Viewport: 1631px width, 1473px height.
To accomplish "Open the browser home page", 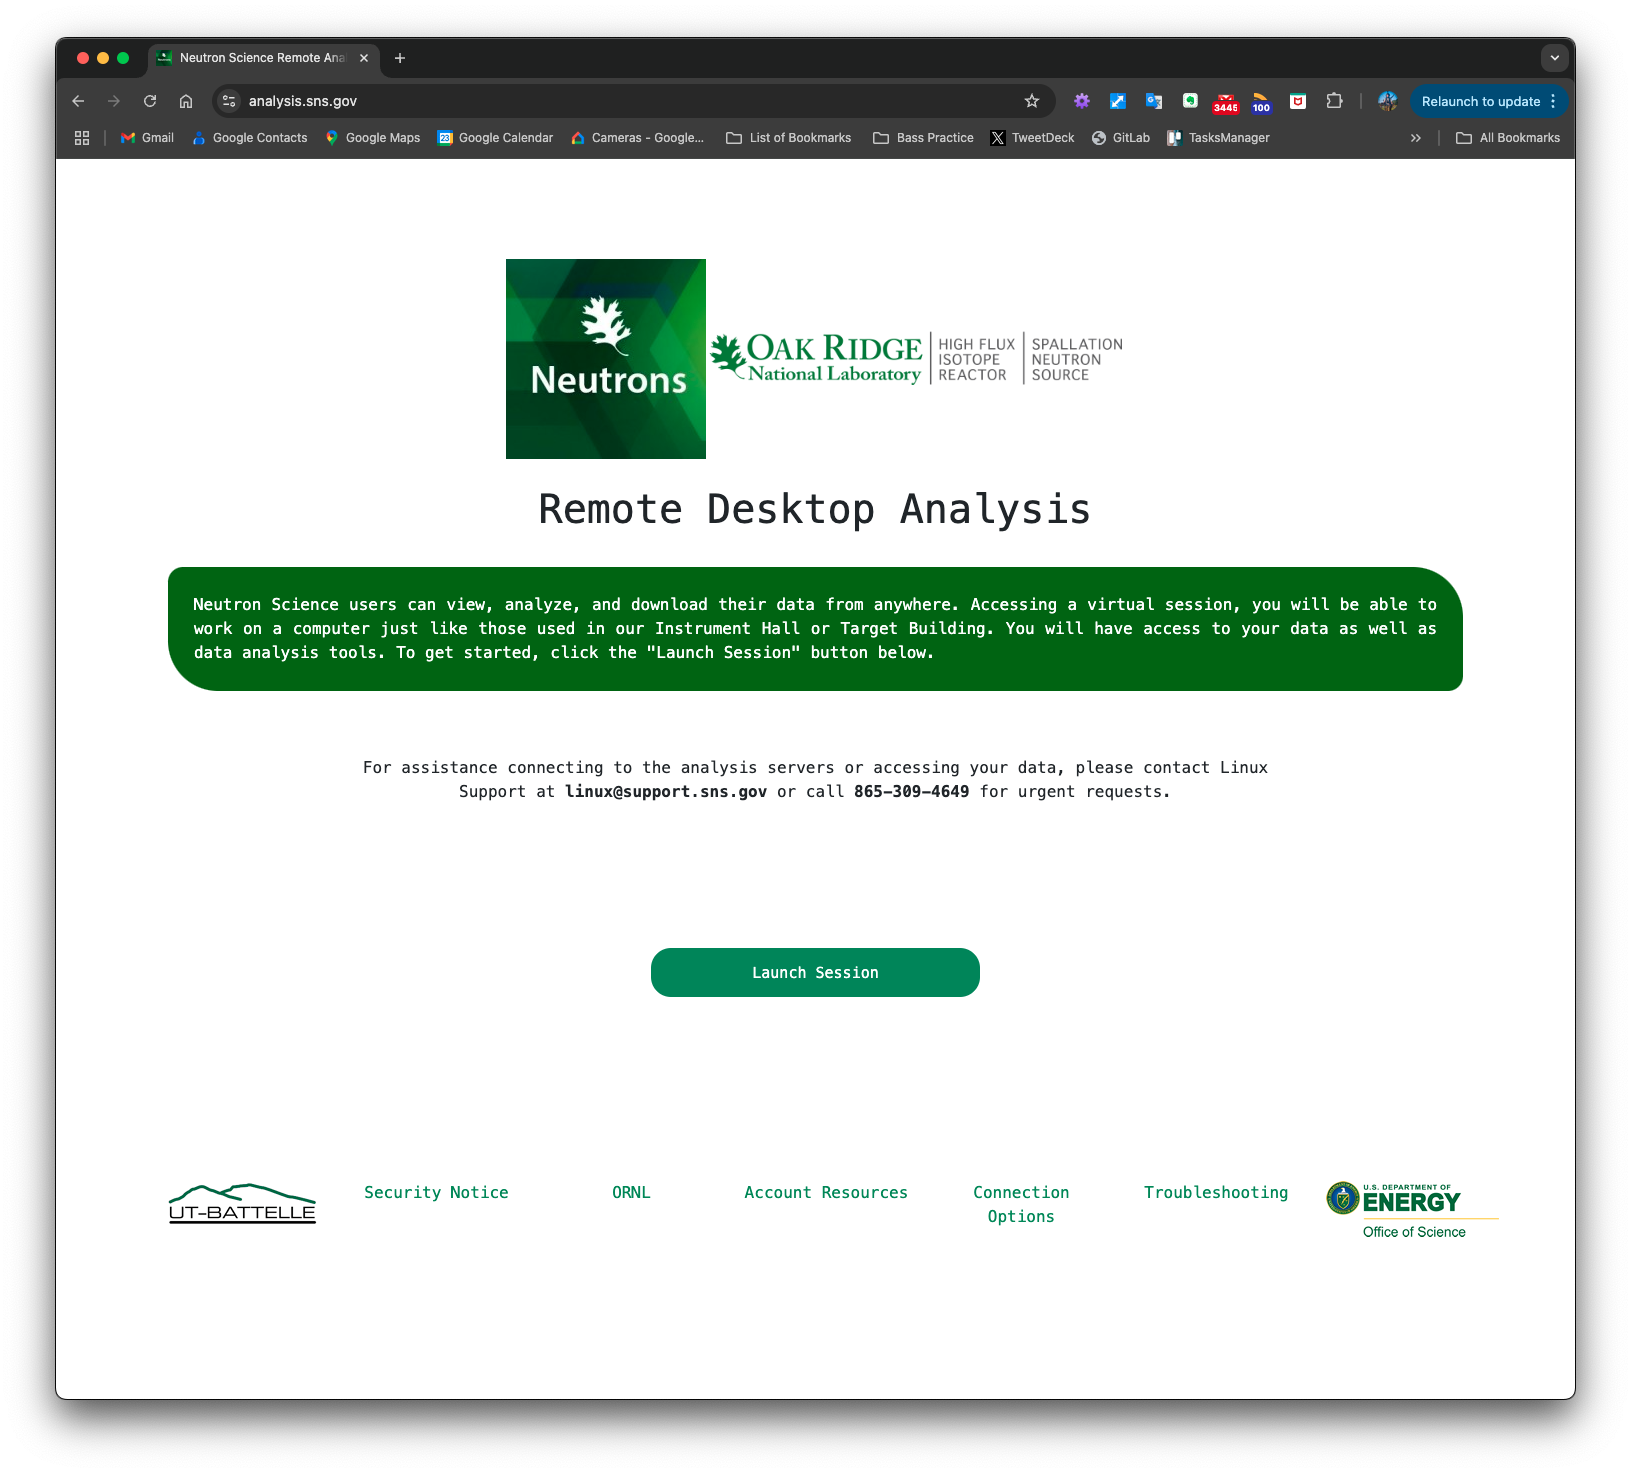I will pyautogui.click(x=186, y=101).
